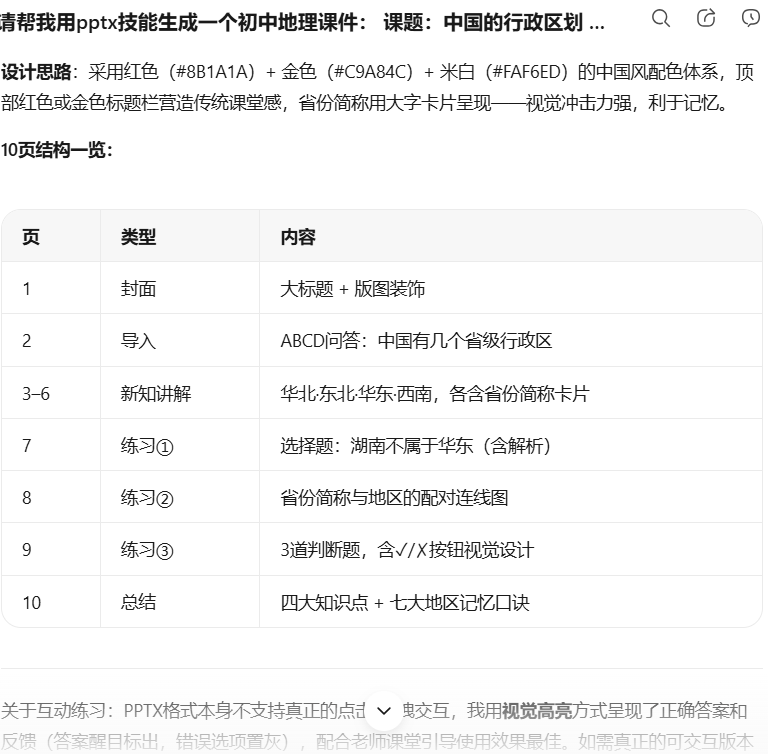
Task: Select the 总结 cell
Action: point(180,602)
